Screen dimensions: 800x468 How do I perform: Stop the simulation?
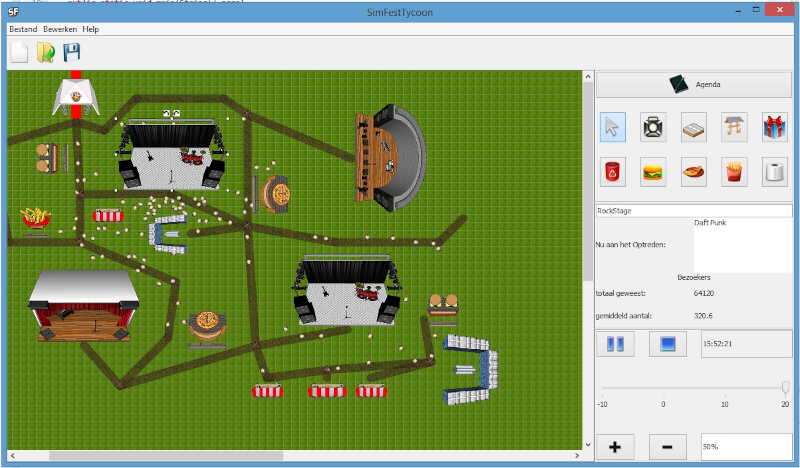pos(667,344)
